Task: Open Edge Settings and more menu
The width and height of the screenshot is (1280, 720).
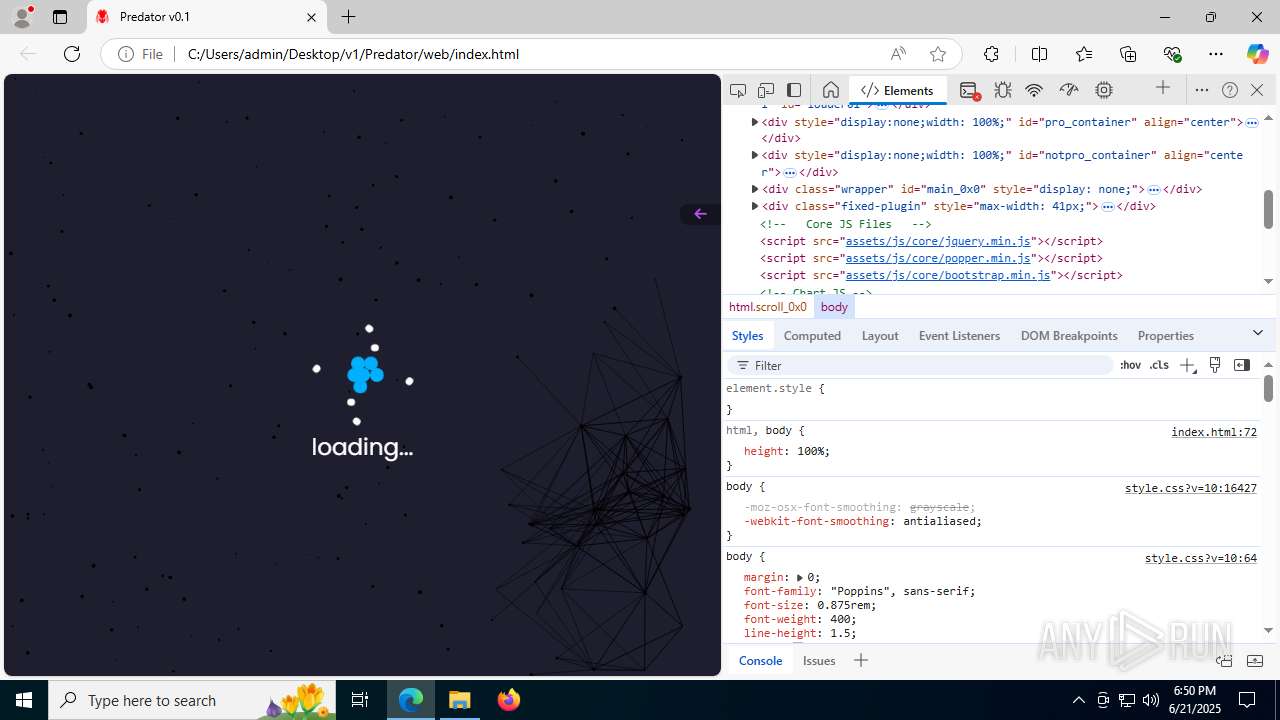Action: point(1216,54)
